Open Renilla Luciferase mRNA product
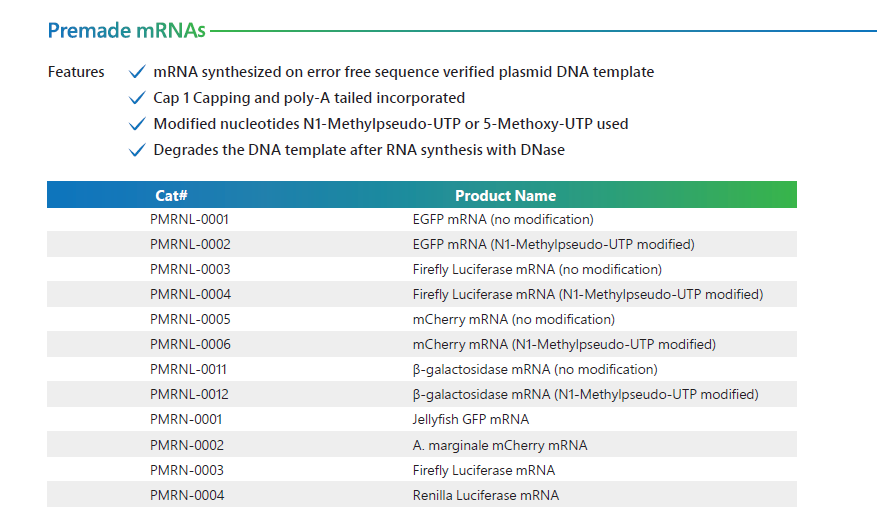Image resolution: width=877 pixels, height=525 pixels. coord(485,495)
